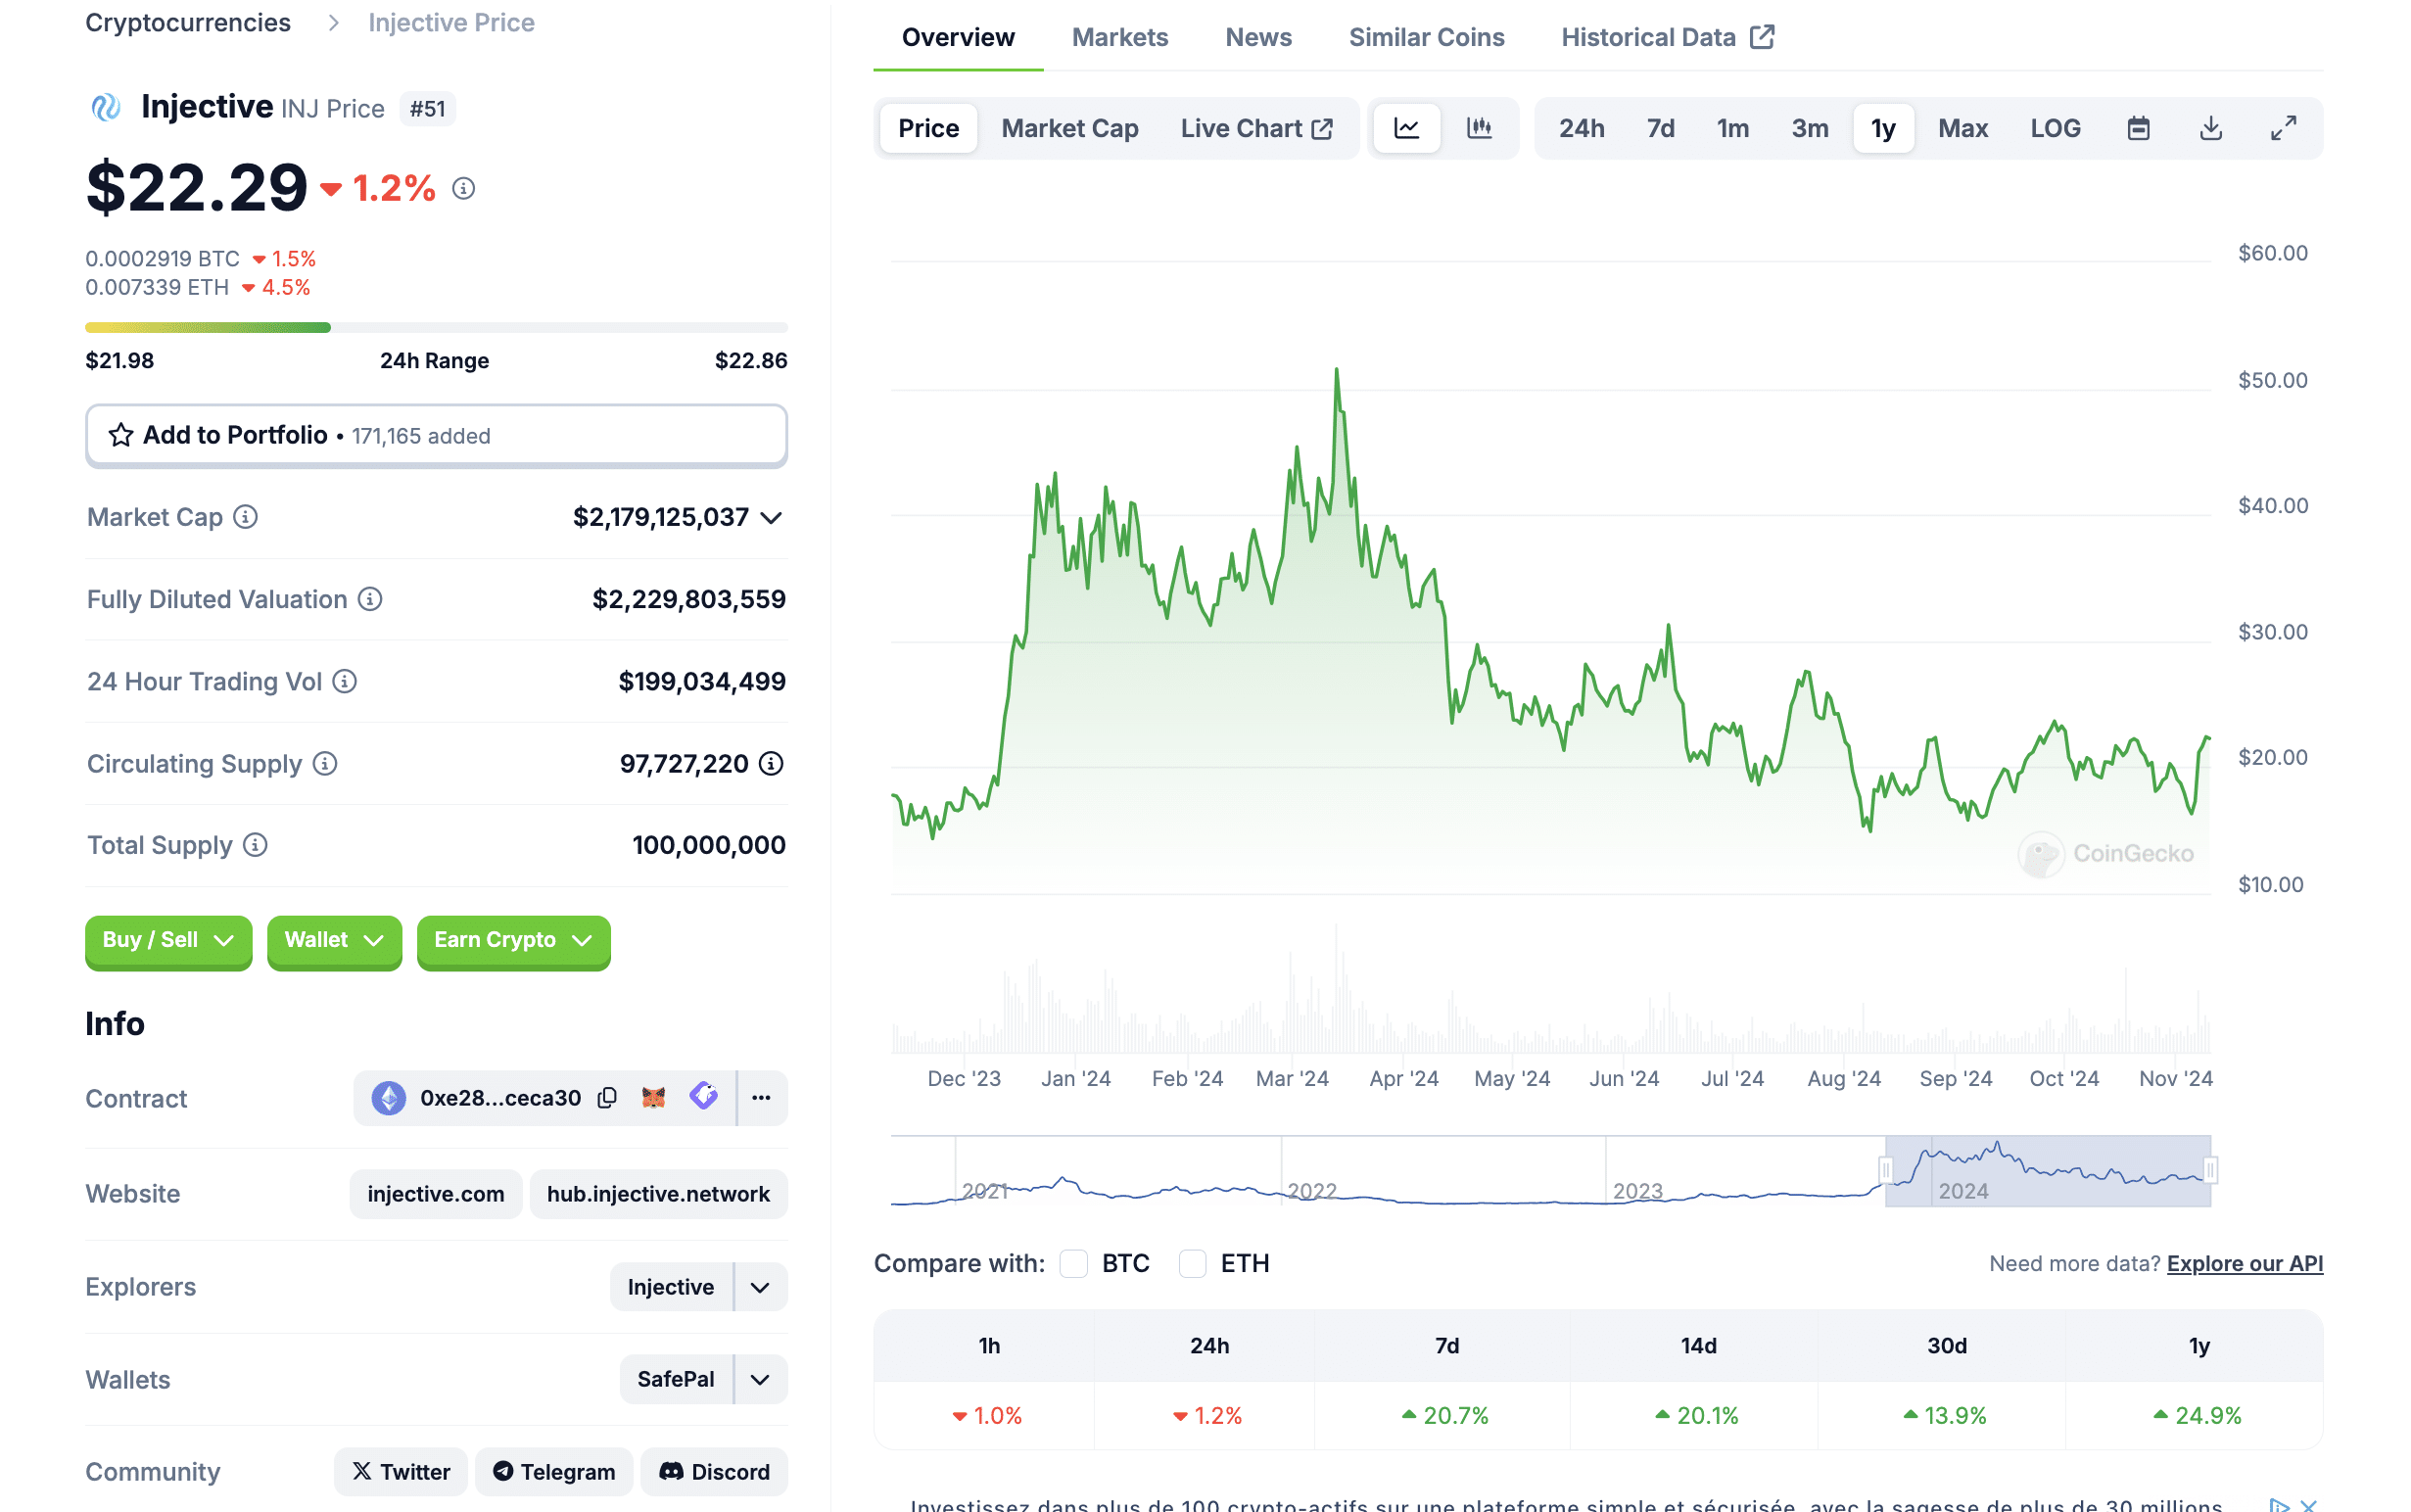Enable ETH comparison checkbox
The image size is (2411, 1512).
(x=1193, y=1263)
